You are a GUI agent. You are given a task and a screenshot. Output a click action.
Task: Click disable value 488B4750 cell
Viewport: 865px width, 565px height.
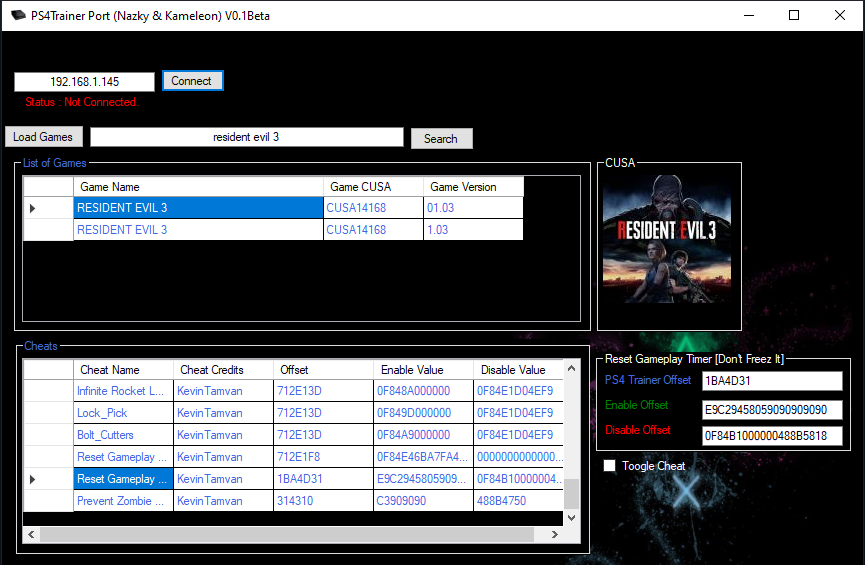(518, 501)
